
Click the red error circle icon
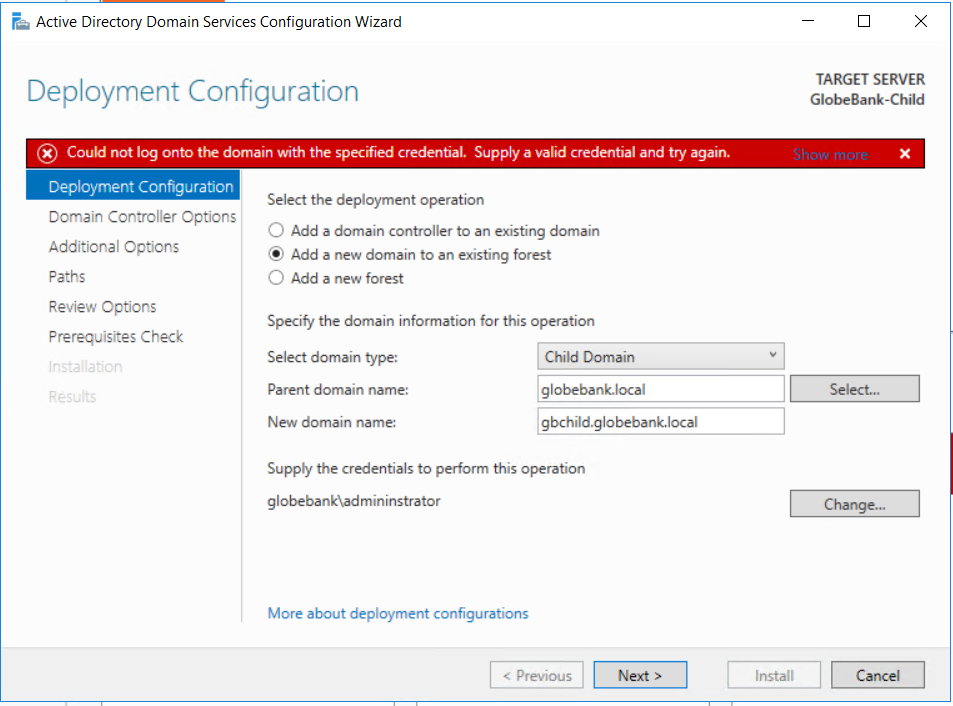pos(47,153)
